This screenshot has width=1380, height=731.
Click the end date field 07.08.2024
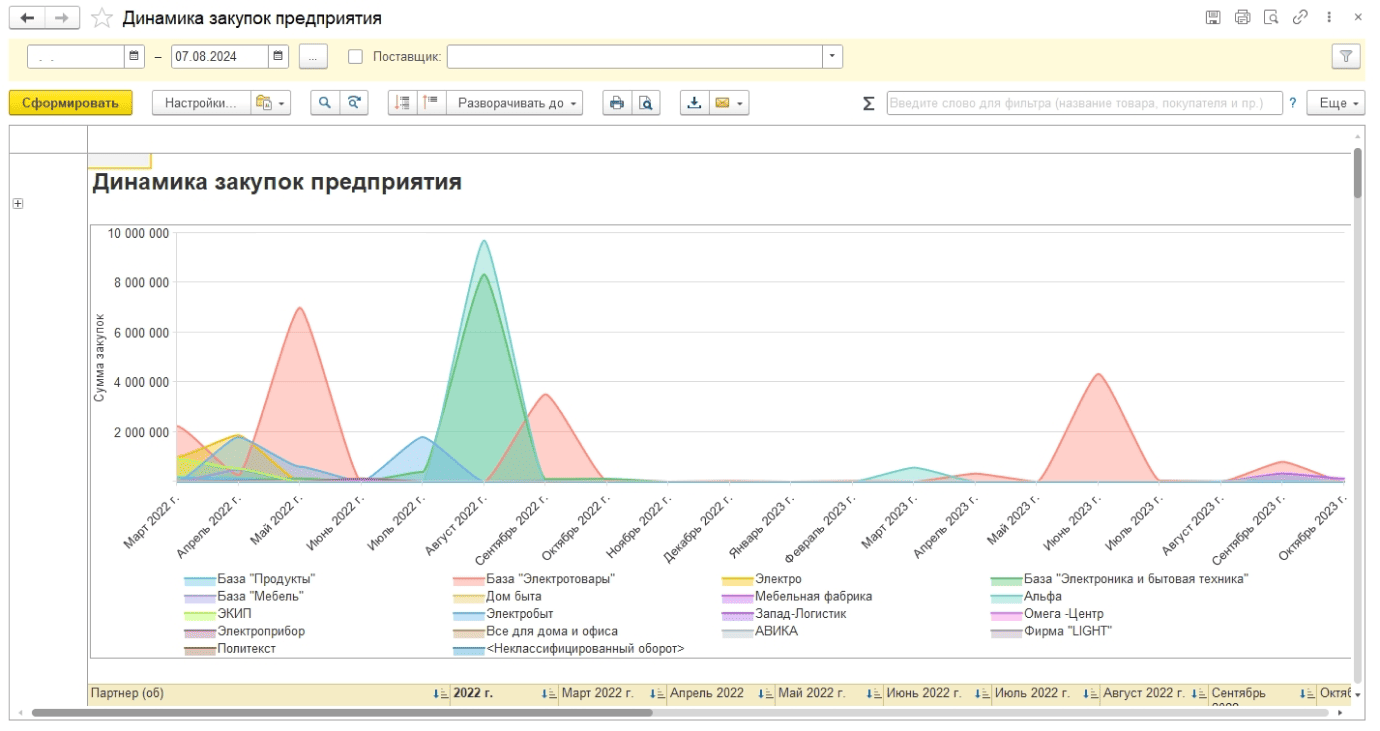(x=220, y=57)
